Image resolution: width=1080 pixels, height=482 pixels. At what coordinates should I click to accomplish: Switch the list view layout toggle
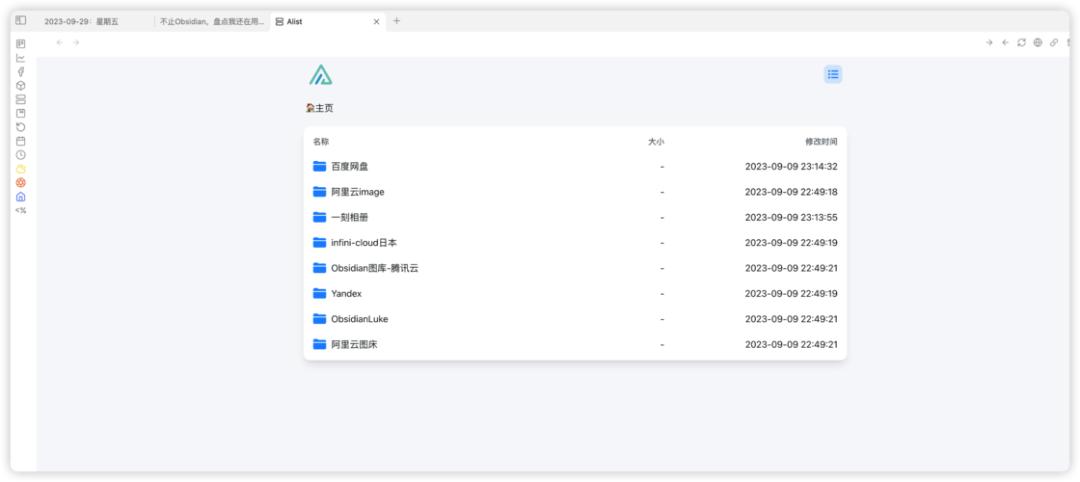833,74
